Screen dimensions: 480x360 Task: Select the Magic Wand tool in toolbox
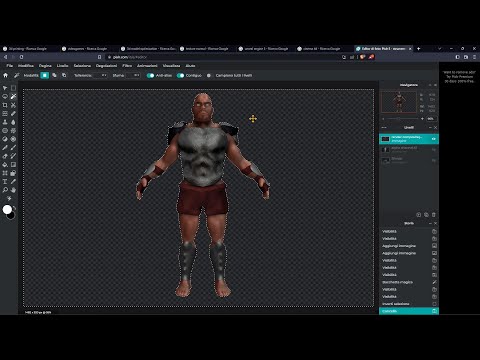13,96
